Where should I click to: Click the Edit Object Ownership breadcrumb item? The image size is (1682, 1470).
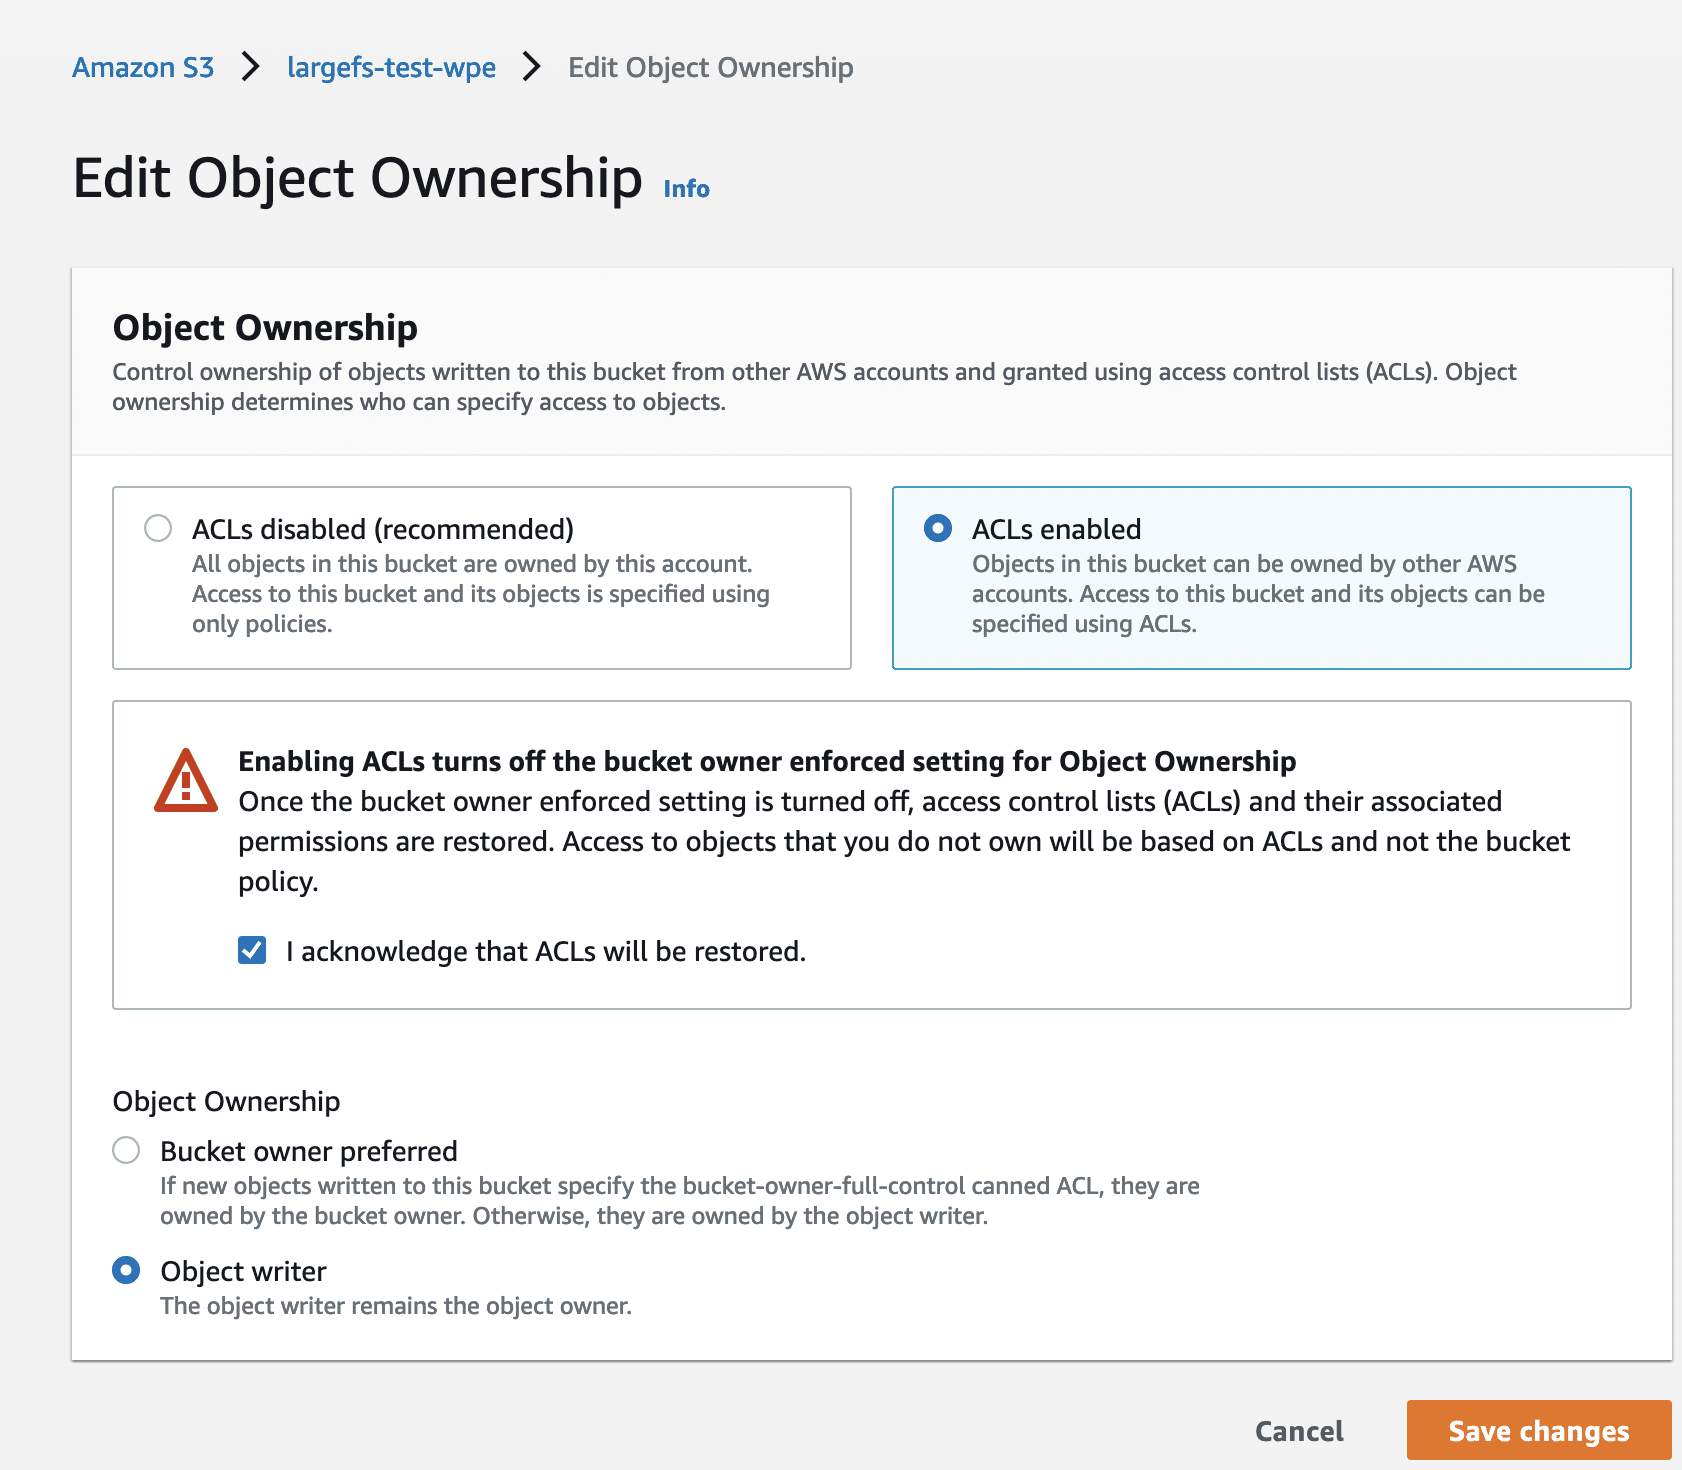710,67
